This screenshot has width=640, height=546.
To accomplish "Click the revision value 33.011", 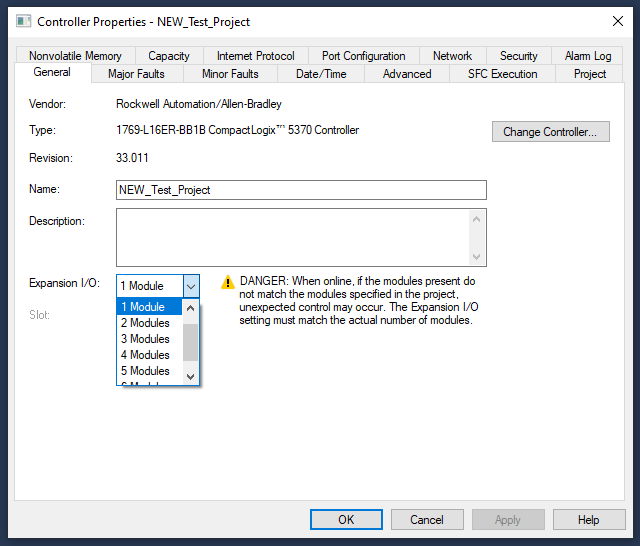I will pos(132,158).
